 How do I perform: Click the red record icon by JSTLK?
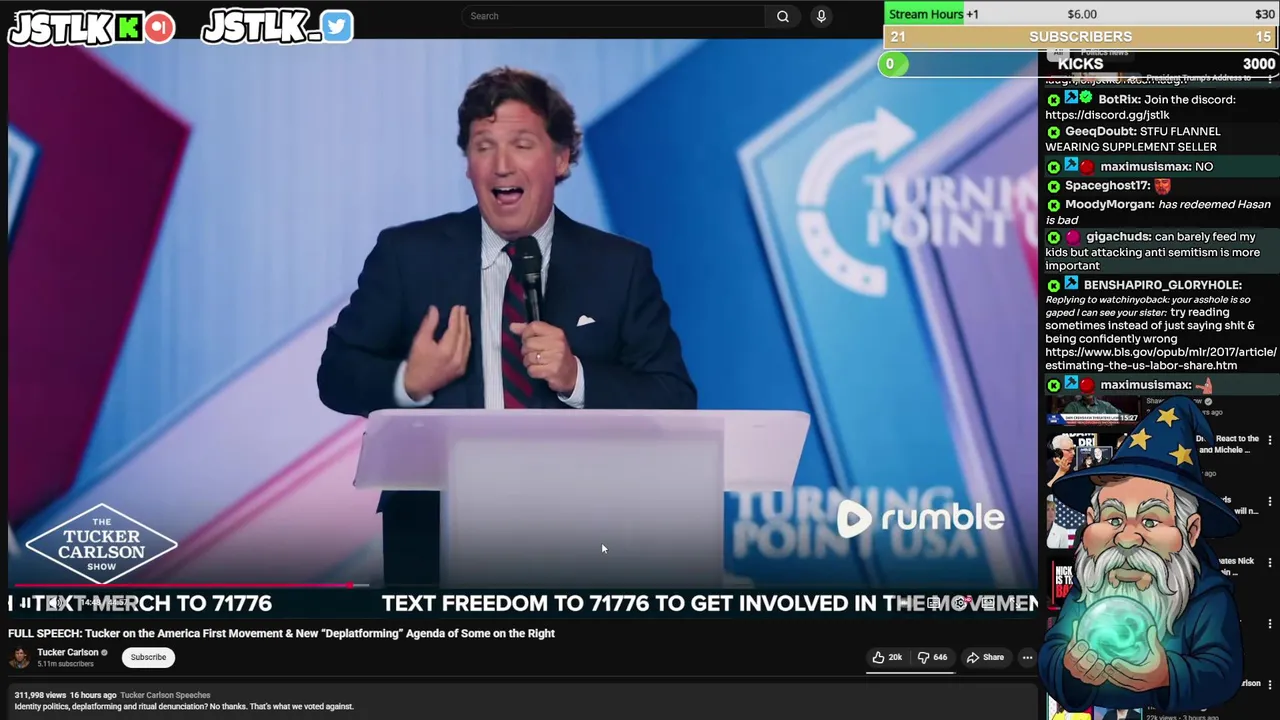159,28
